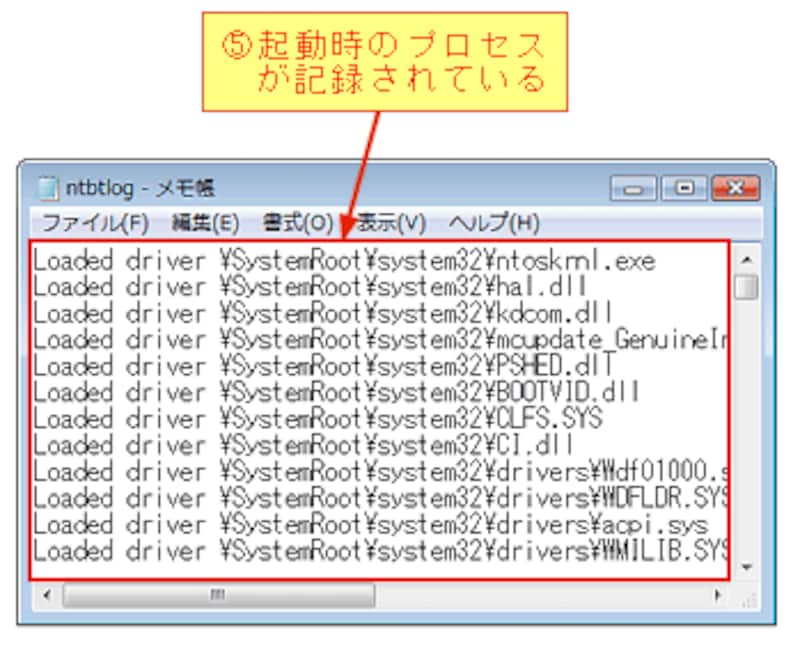Image resolution: width=800 pixels, height=653 pixels.
Task: Maximize the ntbtlog Notepad window
Action: (x=684, y=188)
